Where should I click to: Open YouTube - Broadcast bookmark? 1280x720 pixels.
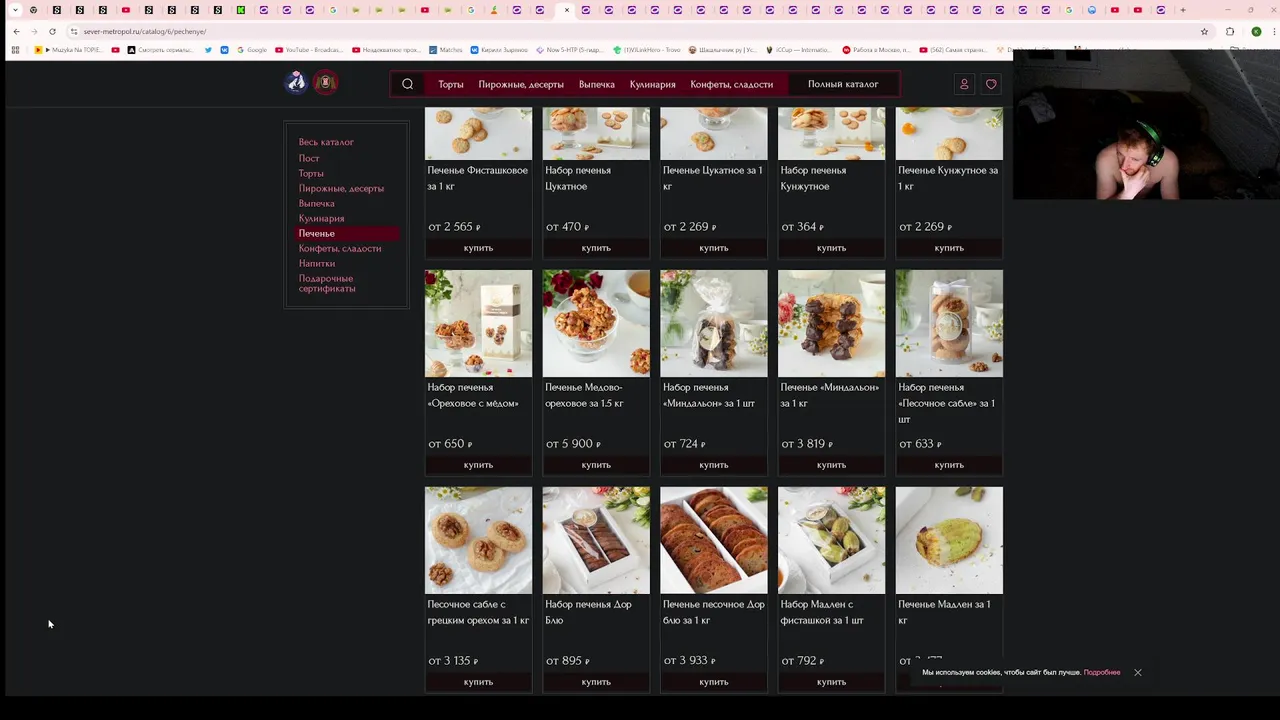click(308, 49)
